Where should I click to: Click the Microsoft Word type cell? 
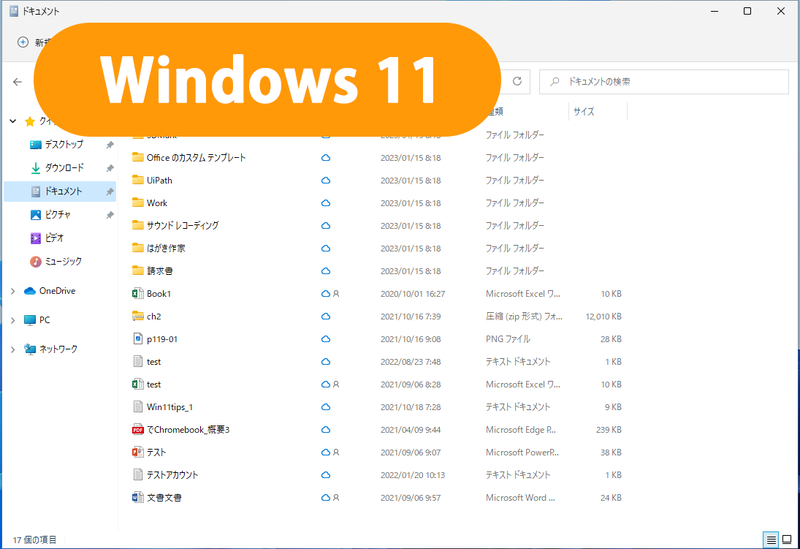tap(520, 497)
